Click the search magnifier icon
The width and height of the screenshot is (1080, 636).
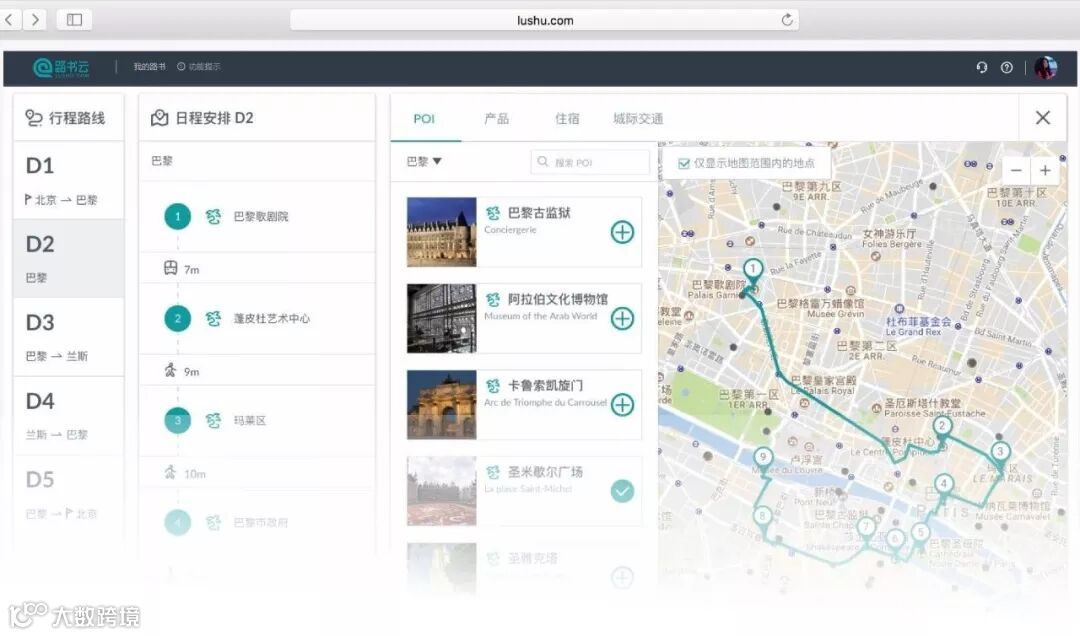[x=543, y=162]
